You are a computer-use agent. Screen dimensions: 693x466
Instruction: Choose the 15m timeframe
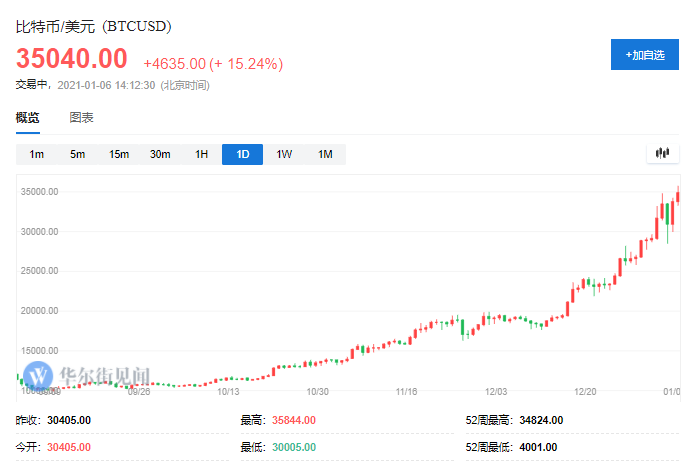coord(119,154)
